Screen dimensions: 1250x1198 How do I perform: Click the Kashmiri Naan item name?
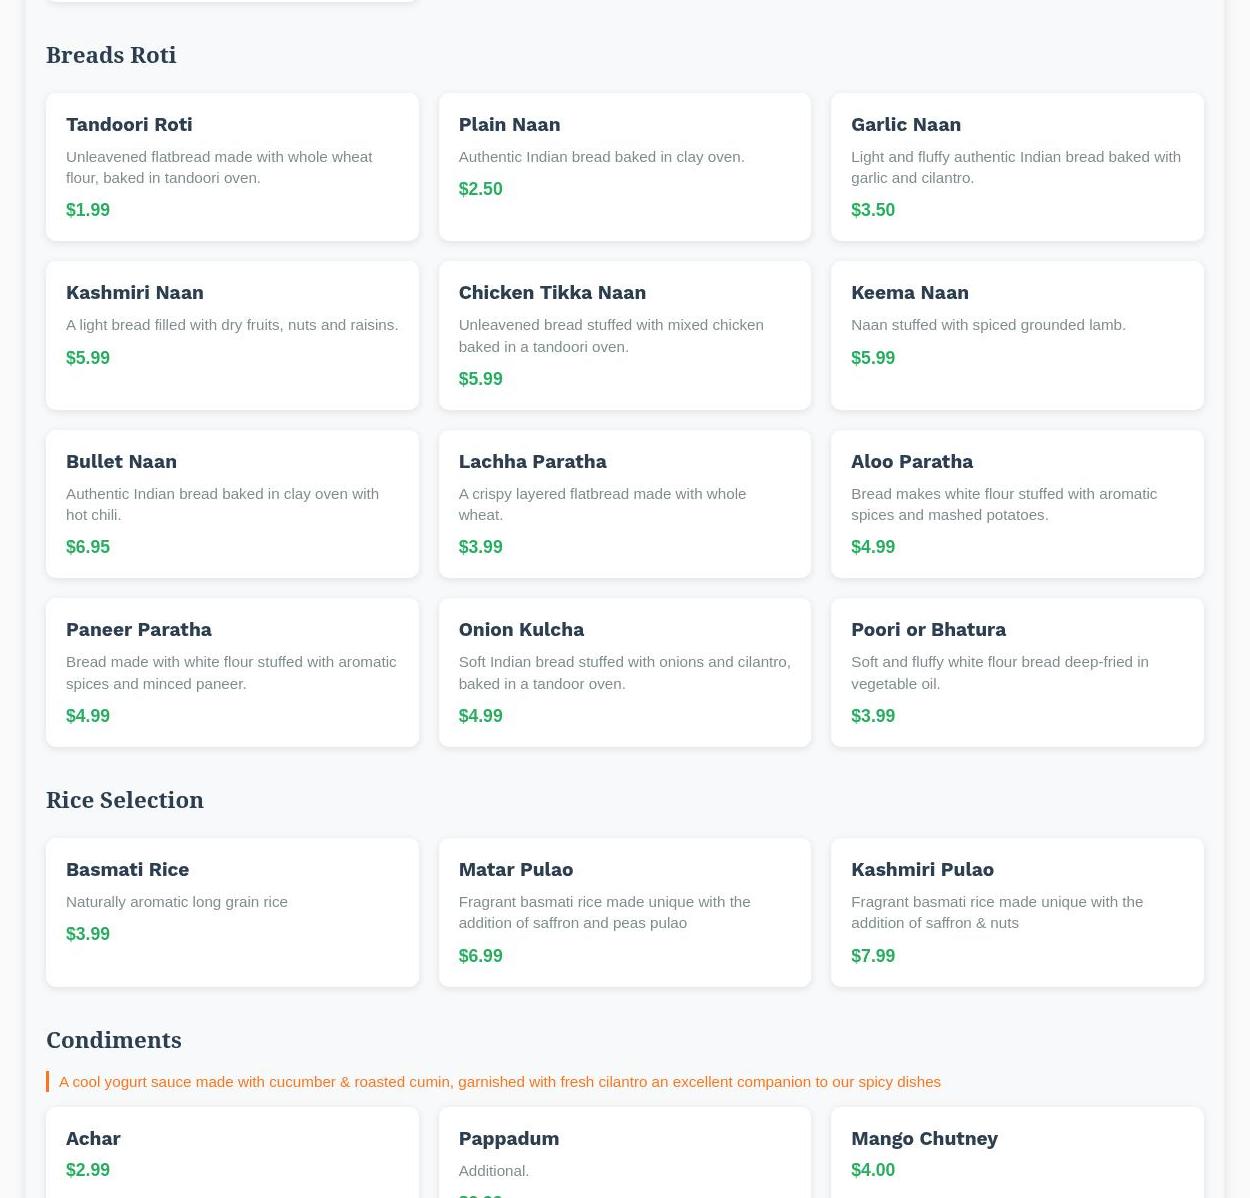135,293
